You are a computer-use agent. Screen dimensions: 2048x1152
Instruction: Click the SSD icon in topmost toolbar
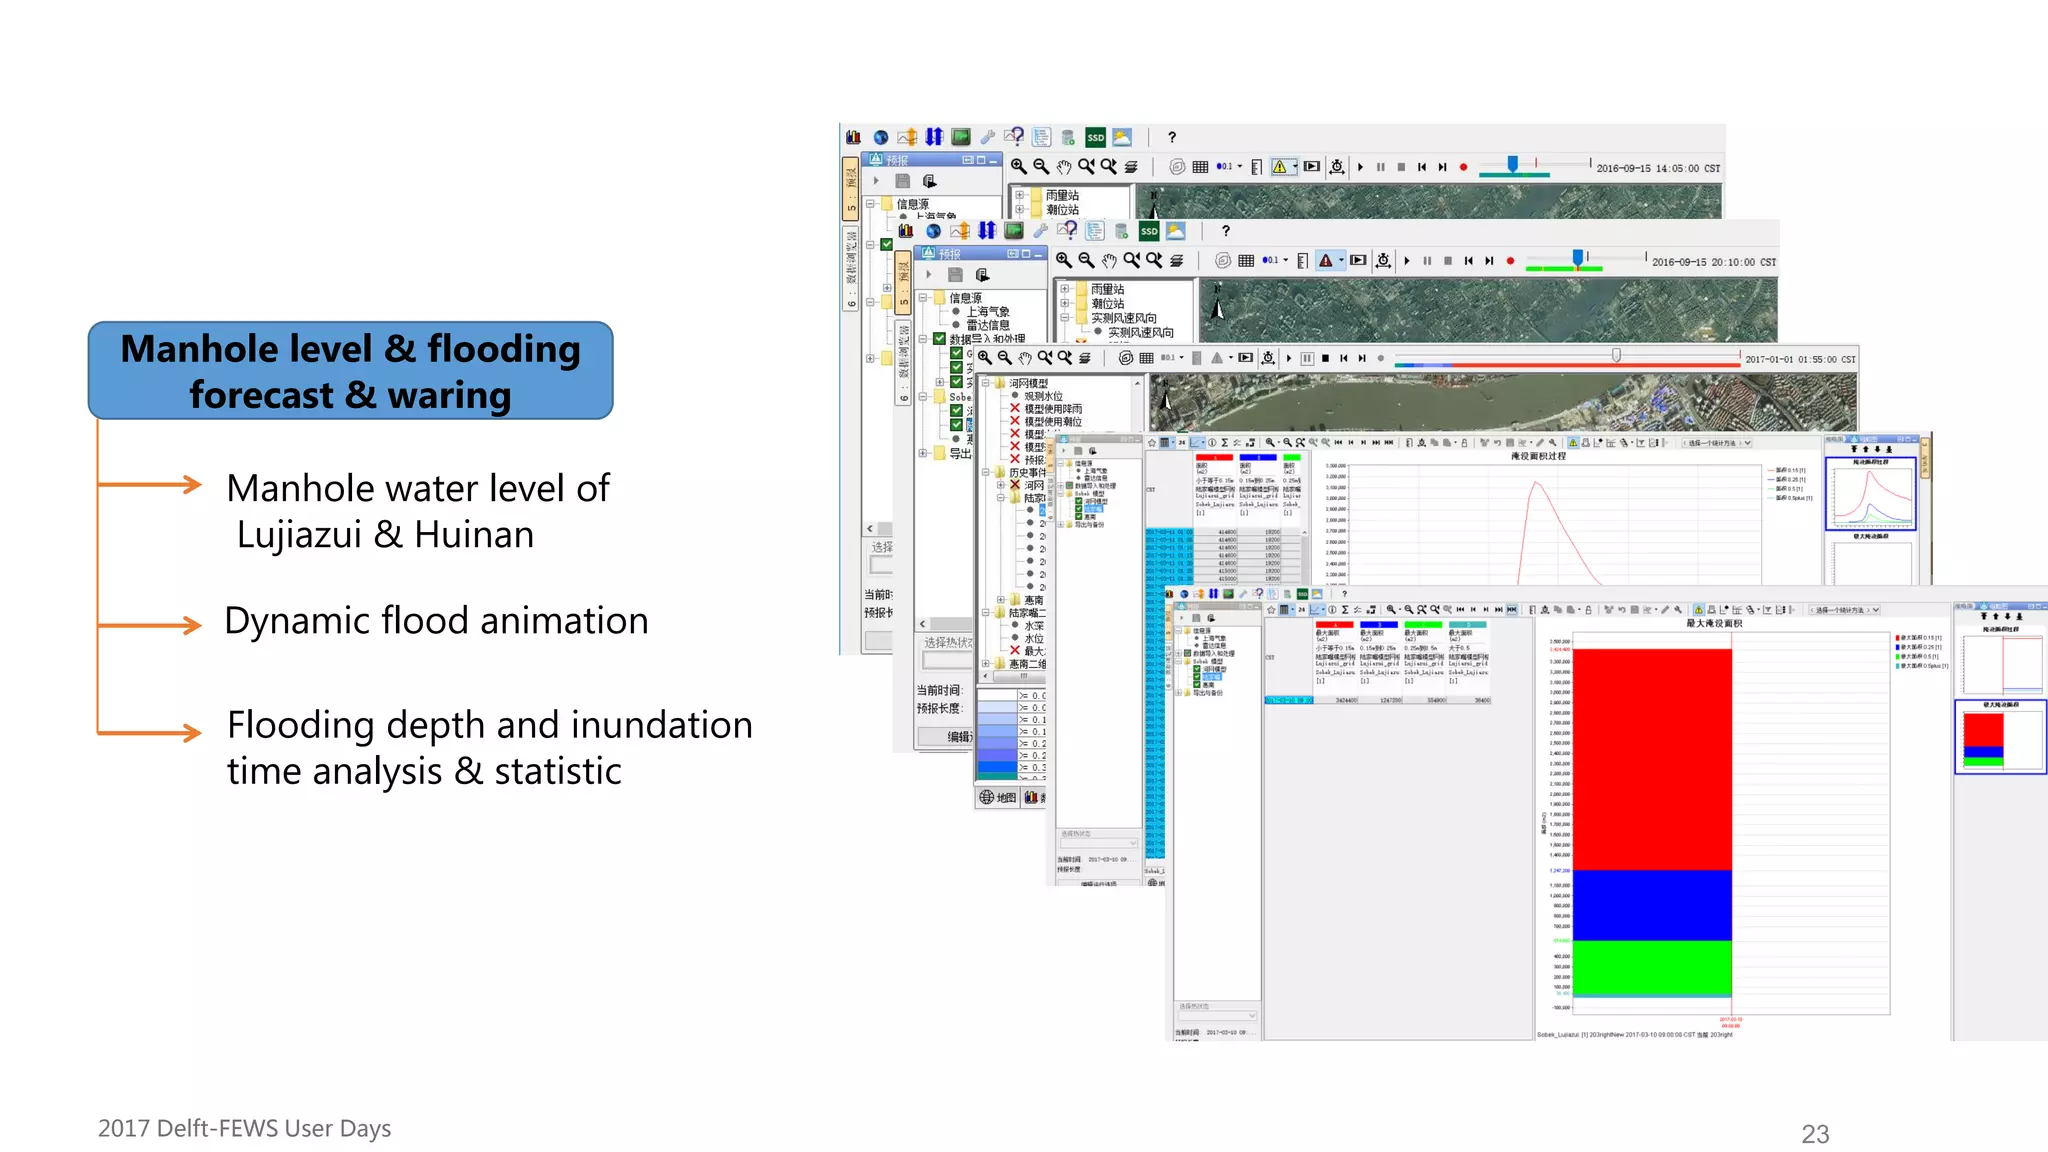tap(1095, 137)
